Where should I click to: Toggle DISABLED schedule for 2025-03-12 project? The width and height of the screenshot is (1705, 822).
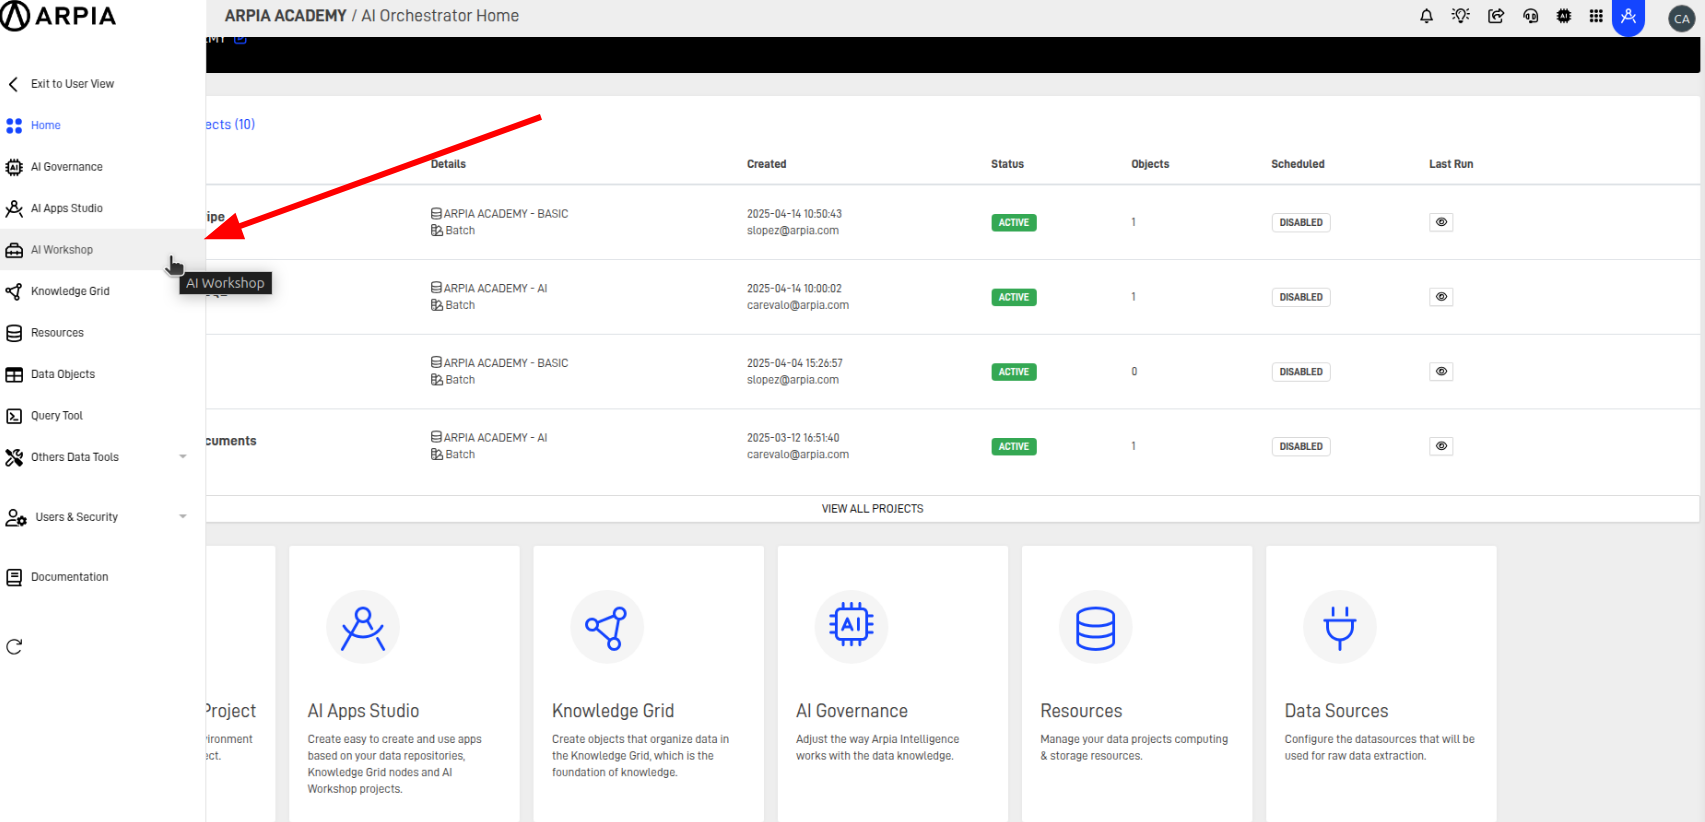[1301, 447]
